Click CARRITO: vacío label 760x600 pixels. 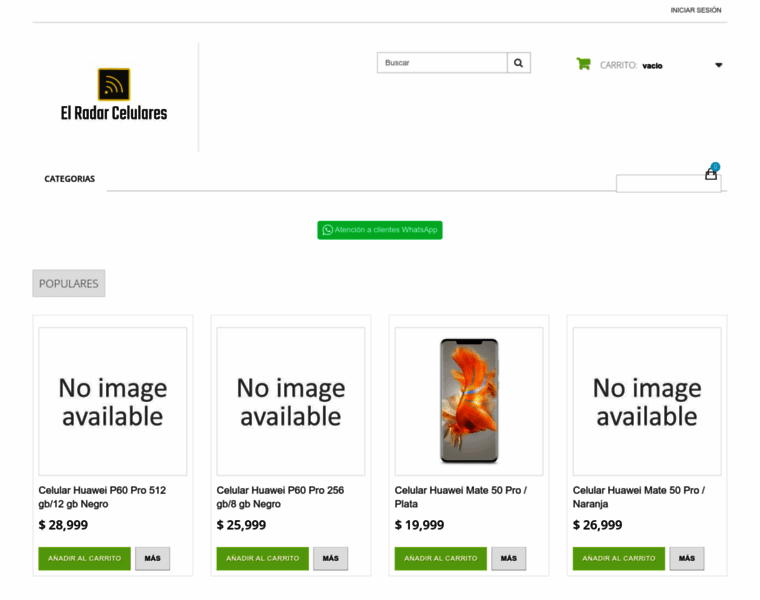[x=631, y=65]
